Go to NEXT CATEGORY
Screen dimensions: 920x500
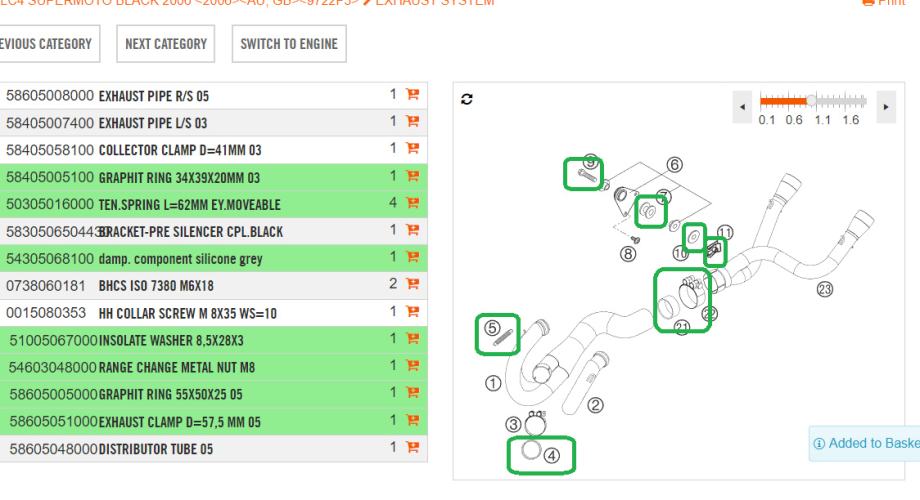[x=166, y=45]
